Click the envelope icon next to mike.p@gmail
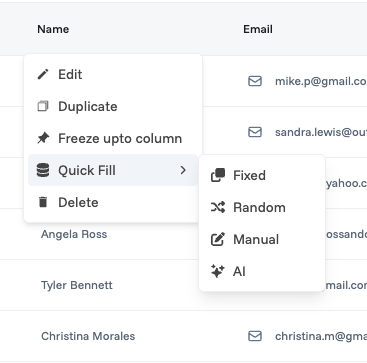The height and width of the screenshot is (363, 367). pyautogui.click(x=255, y=81)
